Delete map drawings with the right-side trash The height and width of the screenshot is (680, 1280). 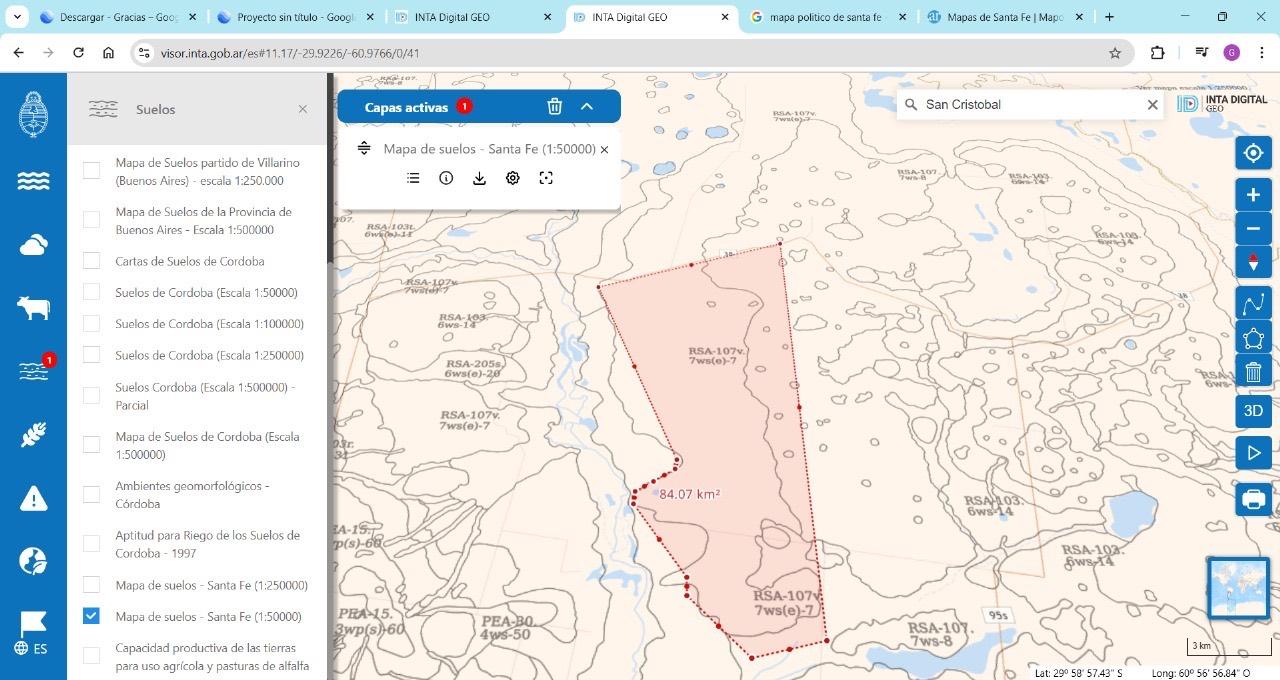pyautogui.click(x=1253, y=372)
